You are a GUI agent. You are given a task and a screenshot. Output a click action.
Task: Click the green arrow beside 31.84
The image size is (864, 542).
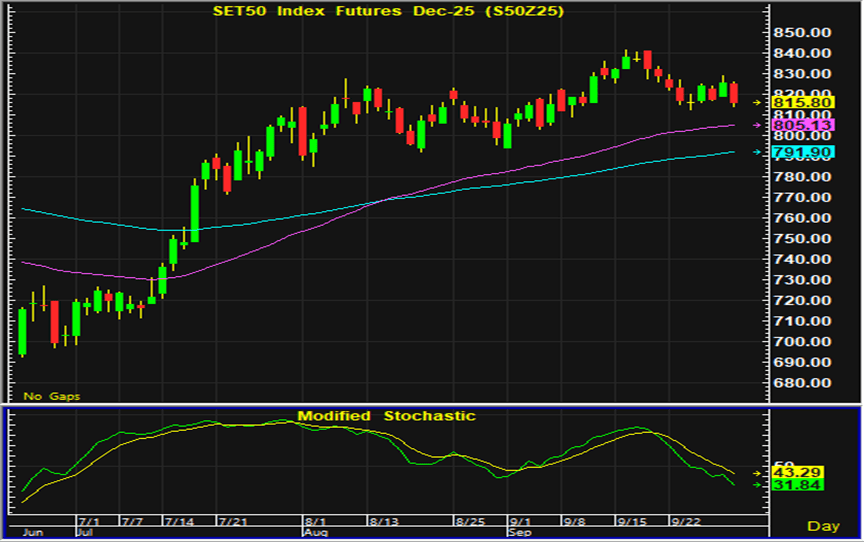757,485
